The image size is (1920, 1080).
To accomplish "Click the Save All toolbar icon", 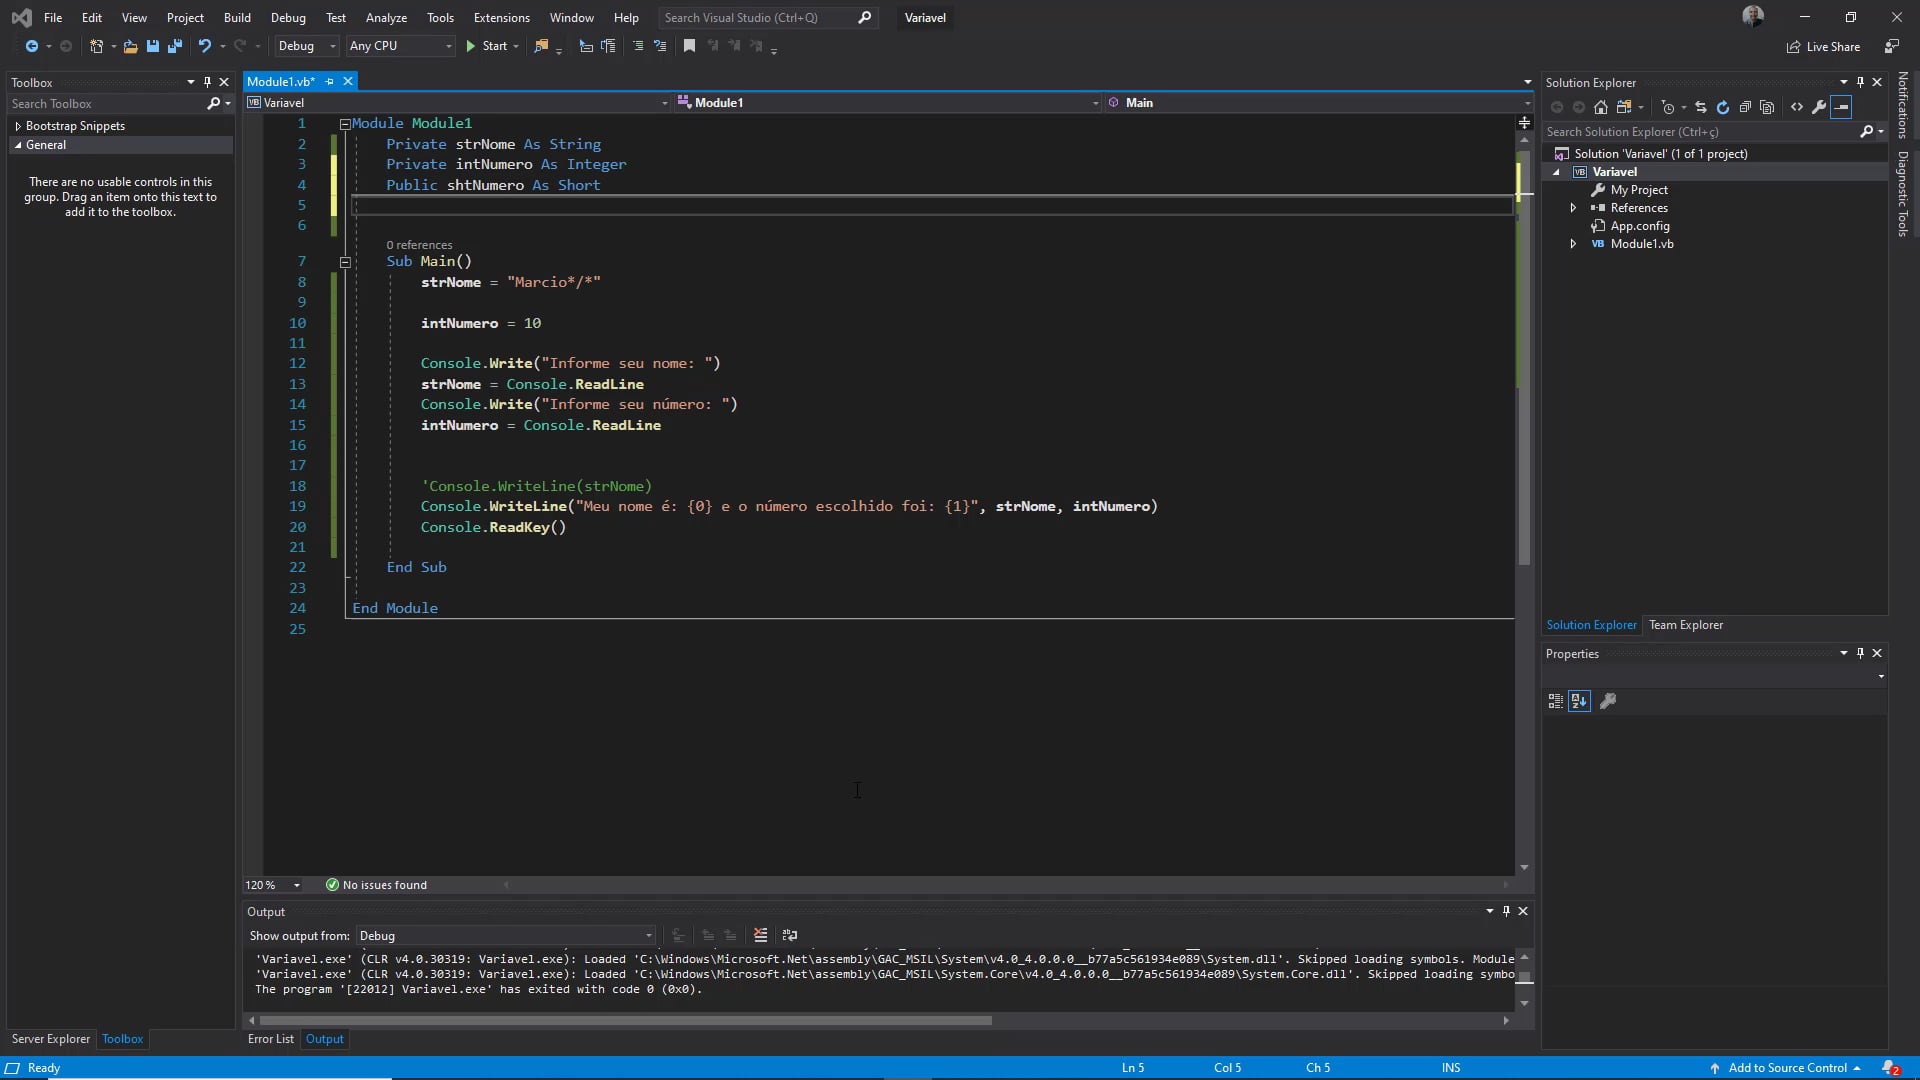I will pos(175,46).
